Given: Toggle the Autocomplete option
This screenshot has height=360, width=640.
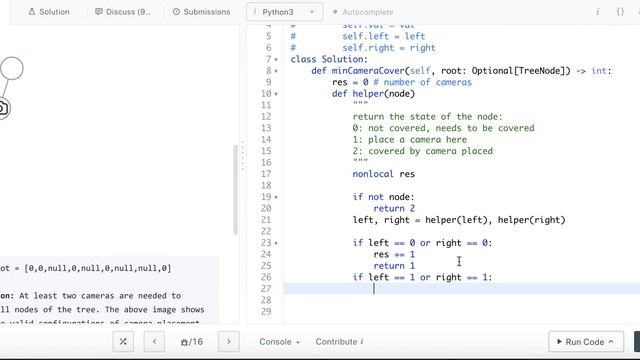Looking at the screenshot, I should pos(363,12).
